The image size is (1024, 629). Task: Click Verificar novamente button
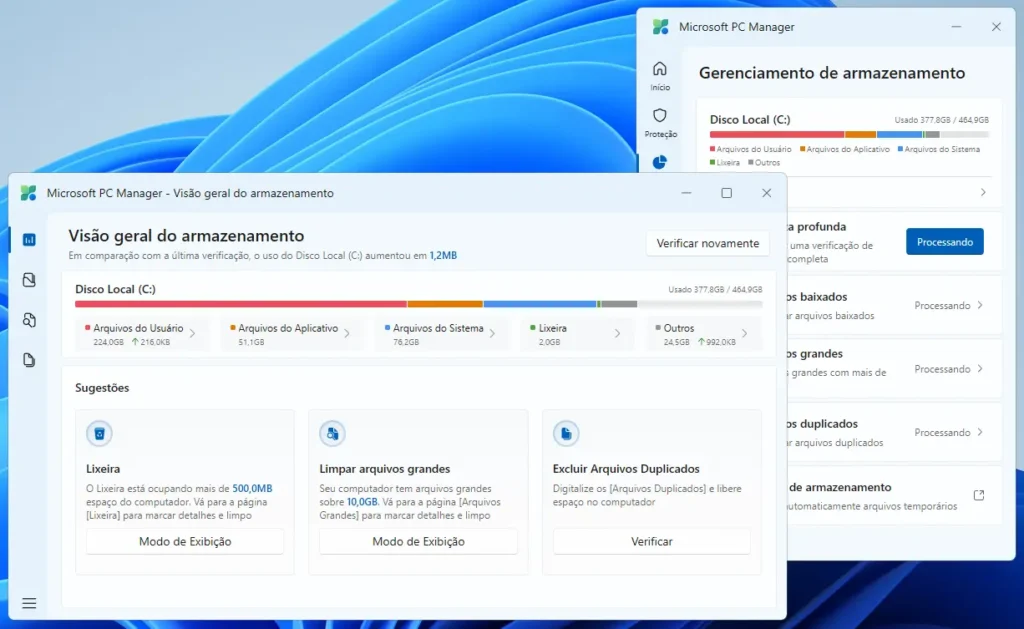click(707, 243)
